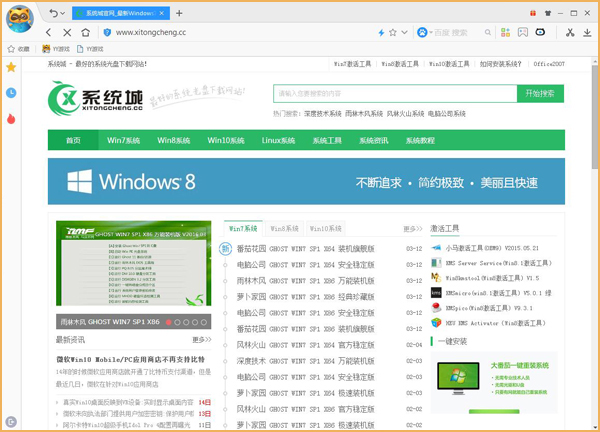Click the site security shield icon
The image size is (600, 432).
click(107, 33)
